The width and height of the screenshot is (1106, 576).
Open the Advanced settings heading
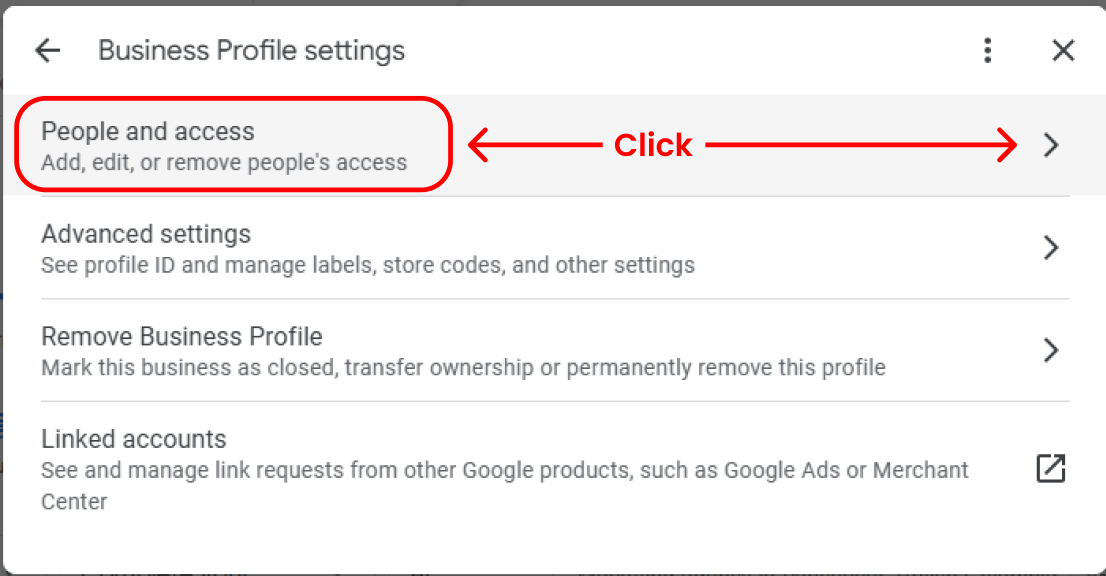[x=146, y=234]
